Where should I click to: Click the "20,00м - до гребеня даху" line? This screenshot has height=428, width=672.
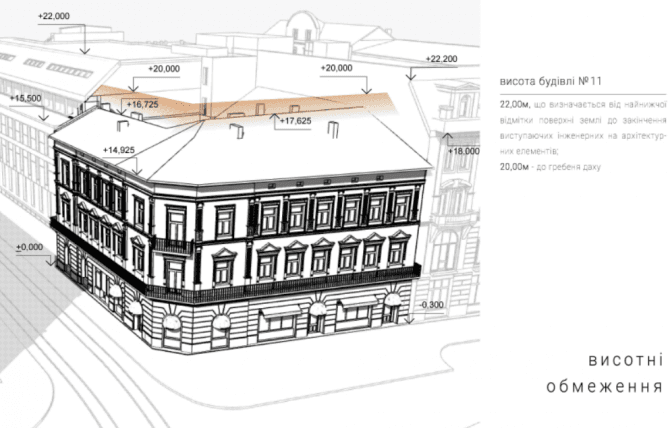pyautogui.click(x=551, y=167)
